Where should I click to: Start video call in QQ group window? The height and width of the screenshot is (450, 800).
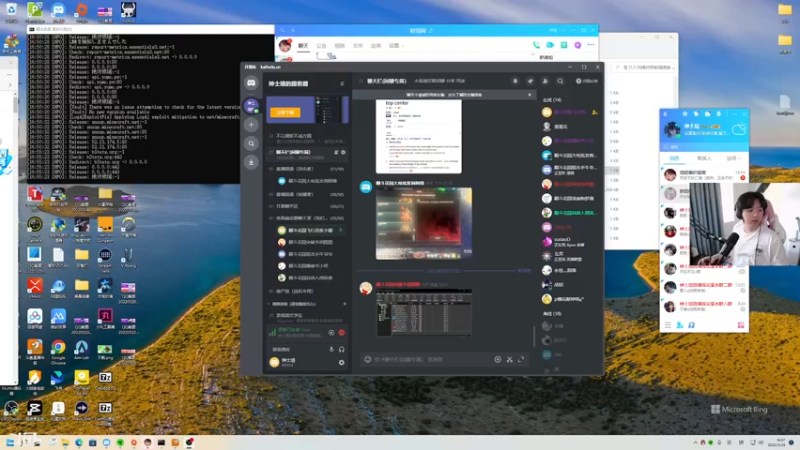coord(550,45)
